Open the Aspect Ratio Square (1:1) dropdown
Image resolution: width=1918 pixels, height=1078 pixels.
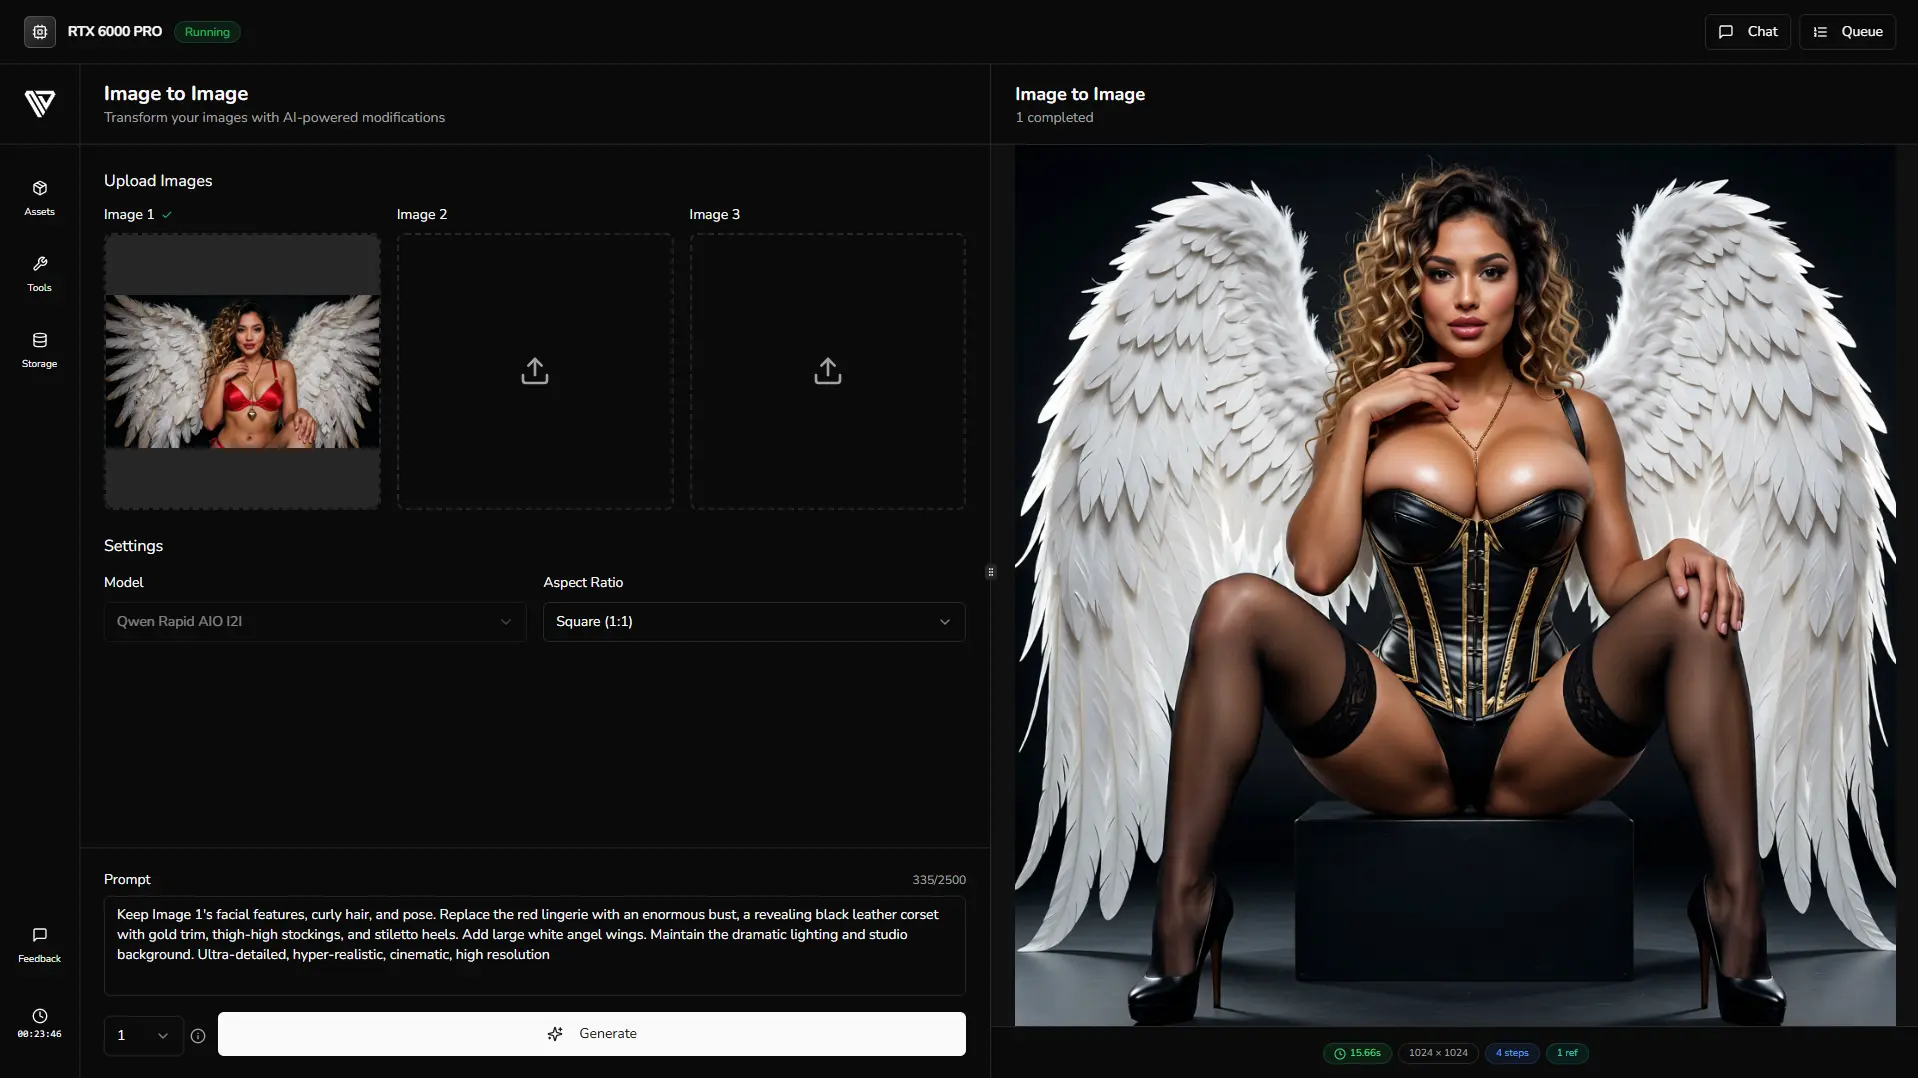tap(753, 622)
